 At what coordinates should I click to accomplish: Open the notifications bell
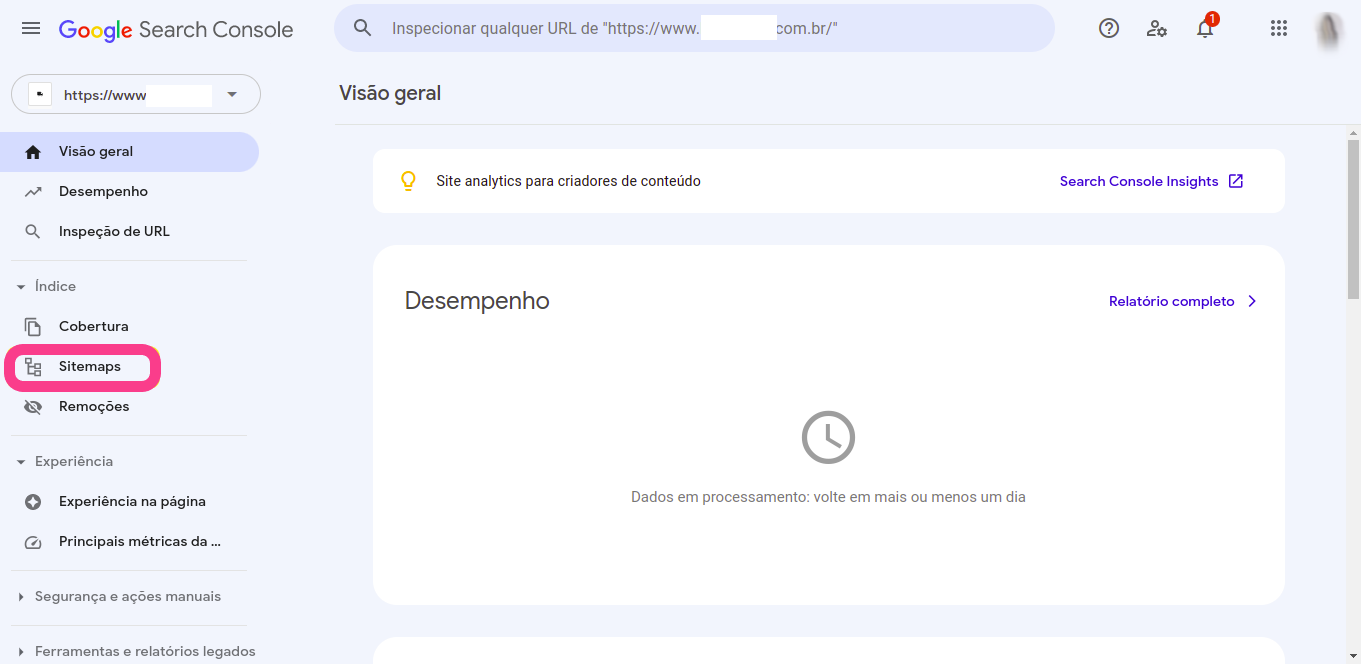1205,28
